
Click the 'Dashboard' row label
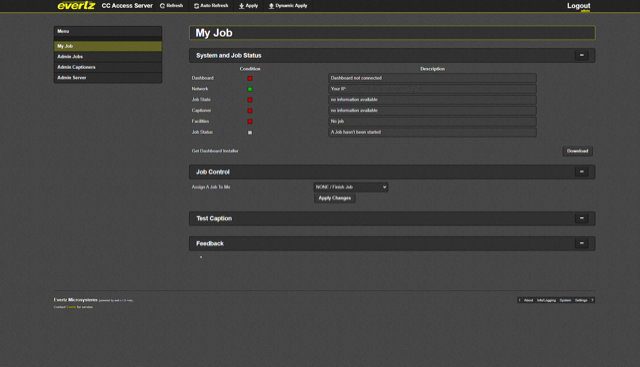(x=202, y=78)
